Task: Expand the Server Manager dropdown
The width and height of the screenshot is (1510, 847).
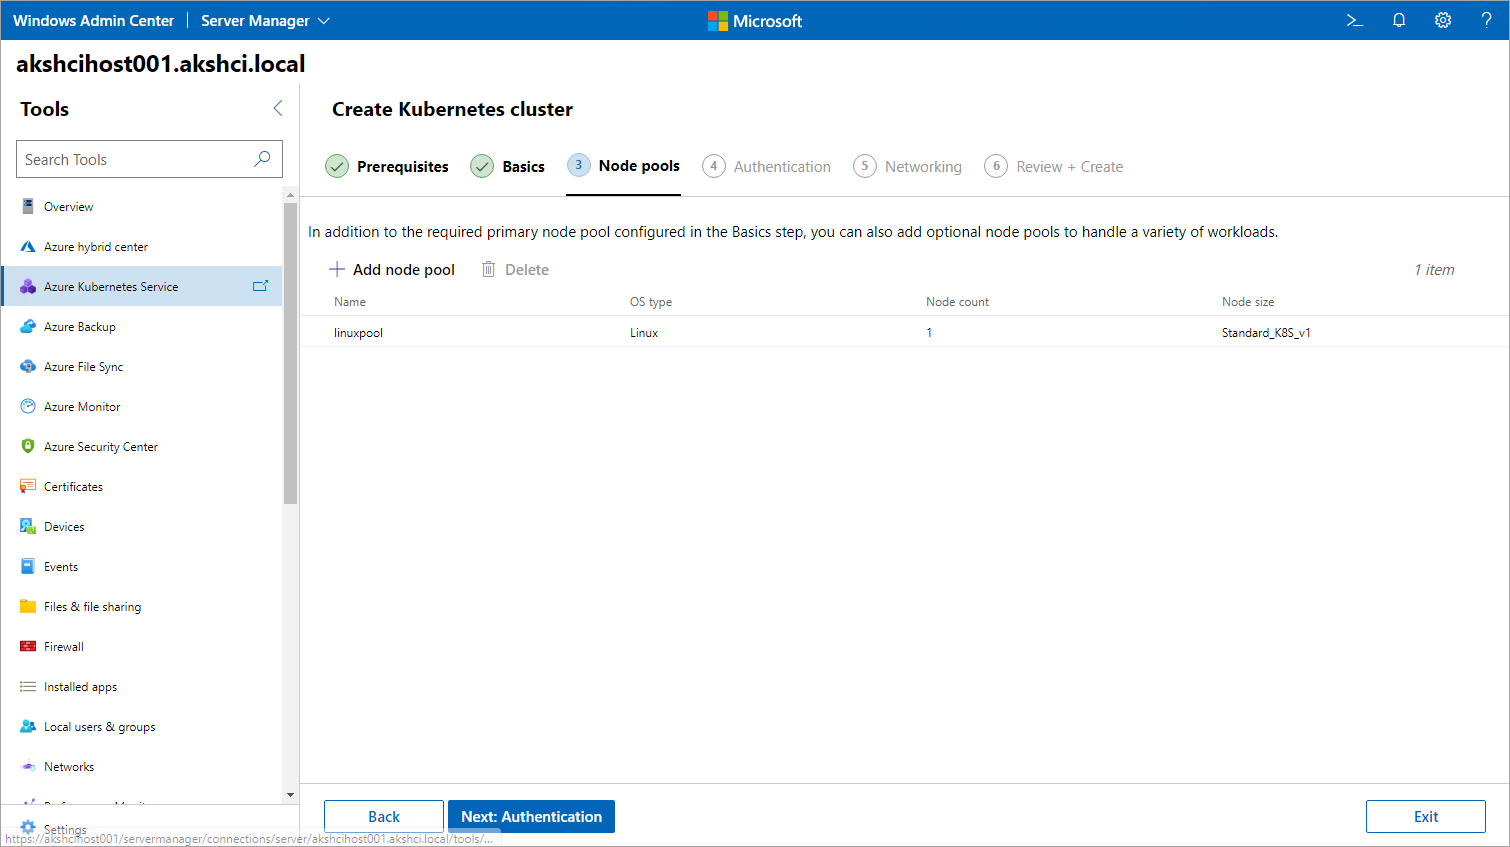Action: 265,20
